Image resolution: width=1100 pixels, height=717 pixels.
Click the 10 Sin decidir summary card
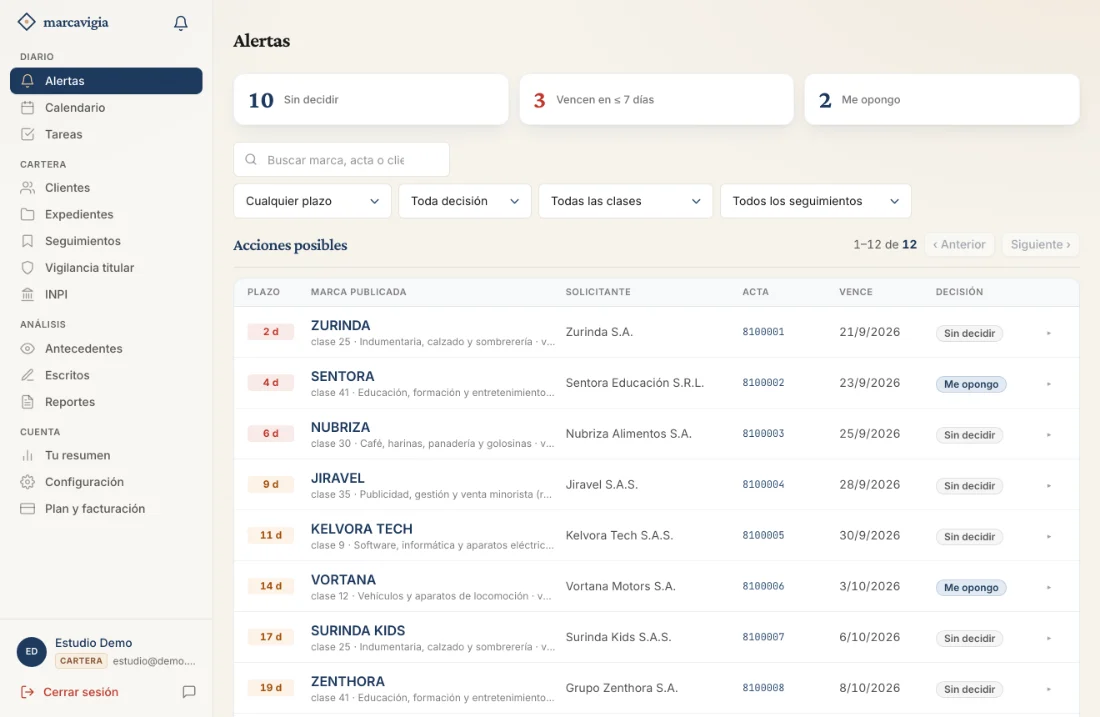(x=370, y=100)
